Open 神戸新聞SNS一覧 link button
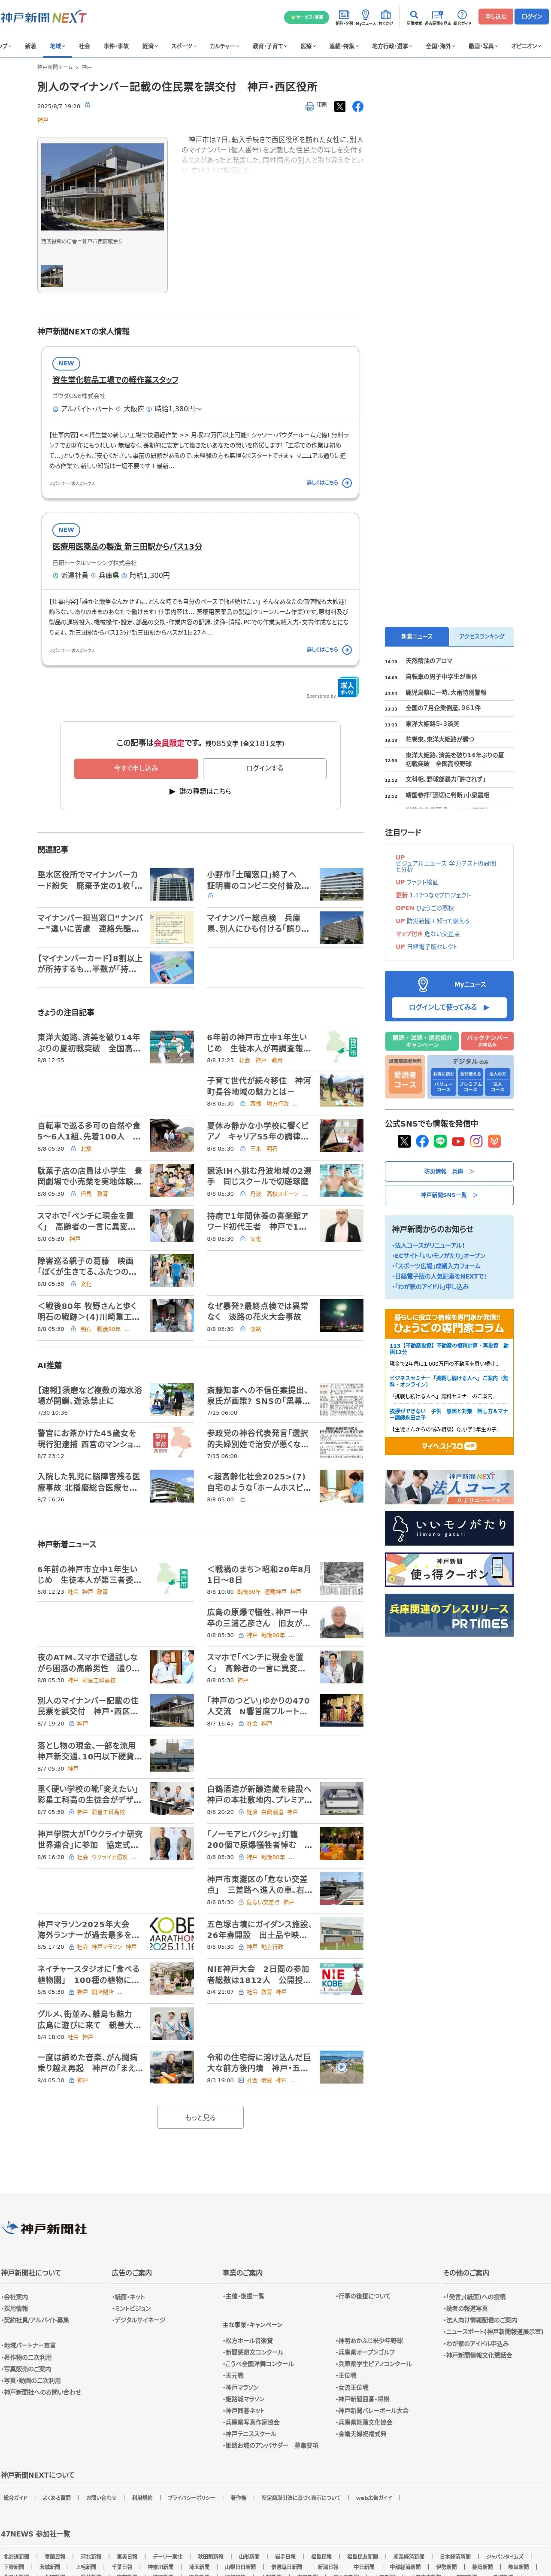The height and width of the screenshot is (2576, 551). point(449,1195)
